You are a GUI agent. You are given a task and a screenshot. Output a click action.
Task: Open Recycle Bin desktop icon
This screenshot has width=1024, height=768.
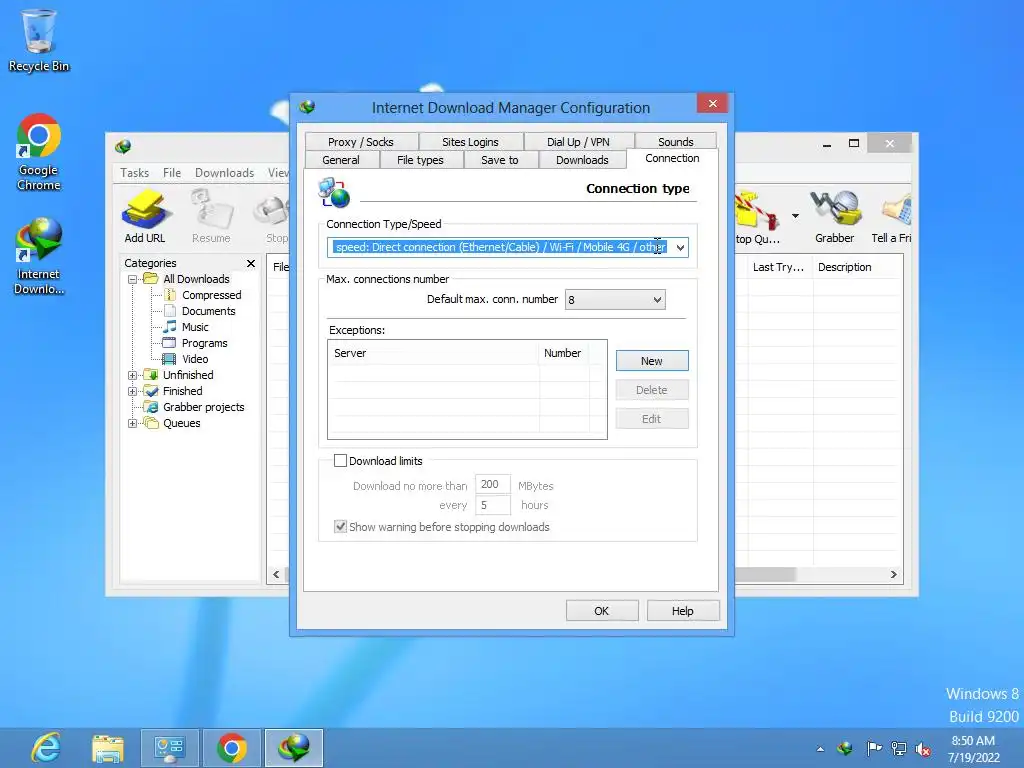[x=39, y=40]
